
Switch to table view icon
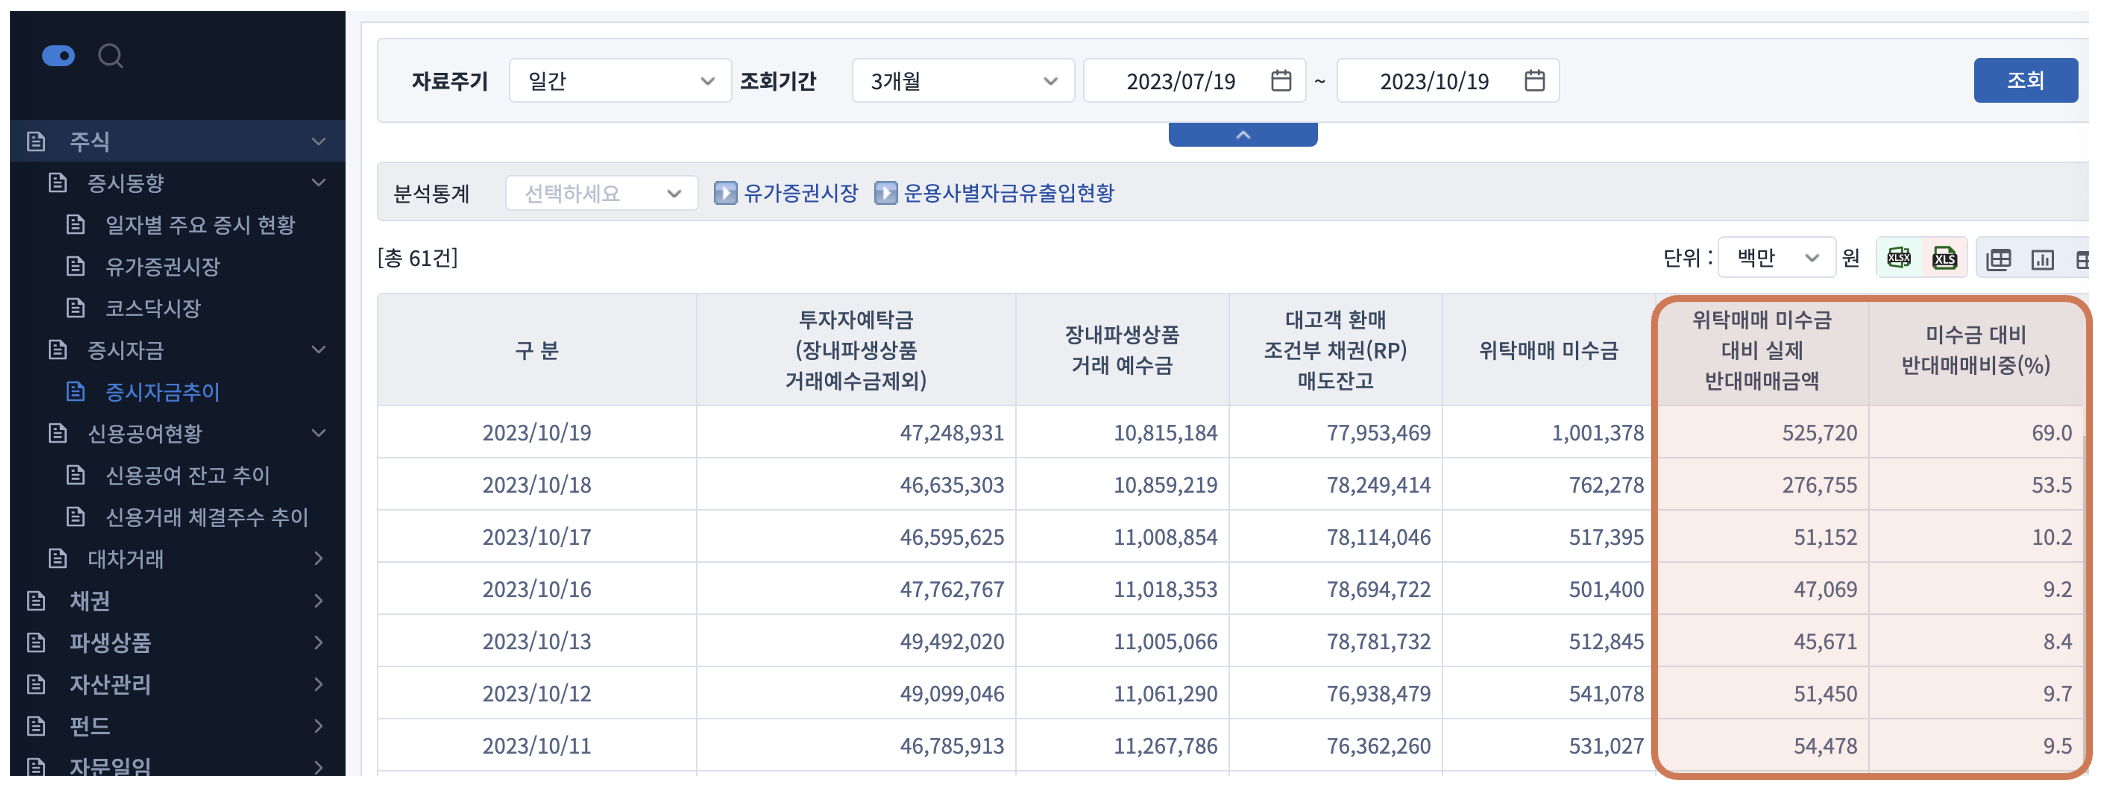point(1999,260)
